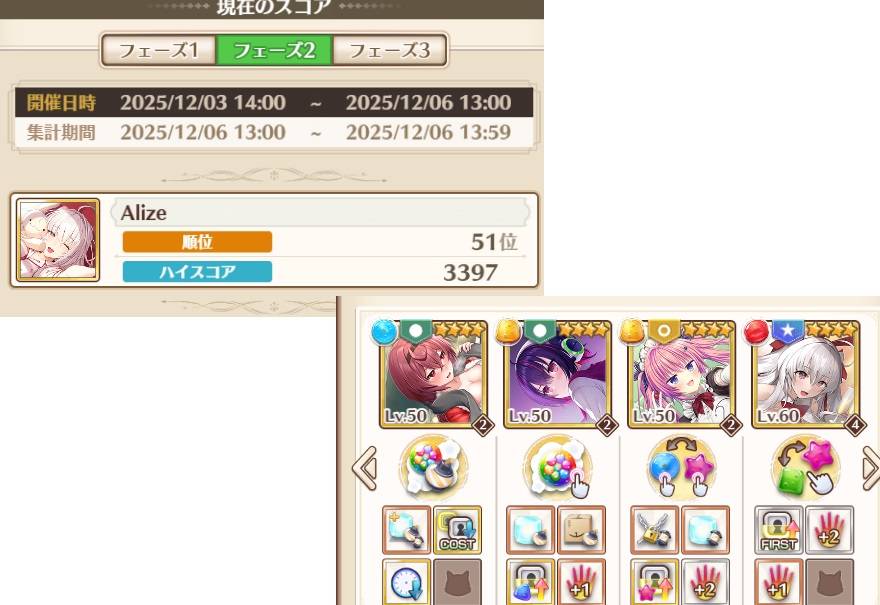
Task: Switch to the フェーズ1 tab
Action: 159,51
